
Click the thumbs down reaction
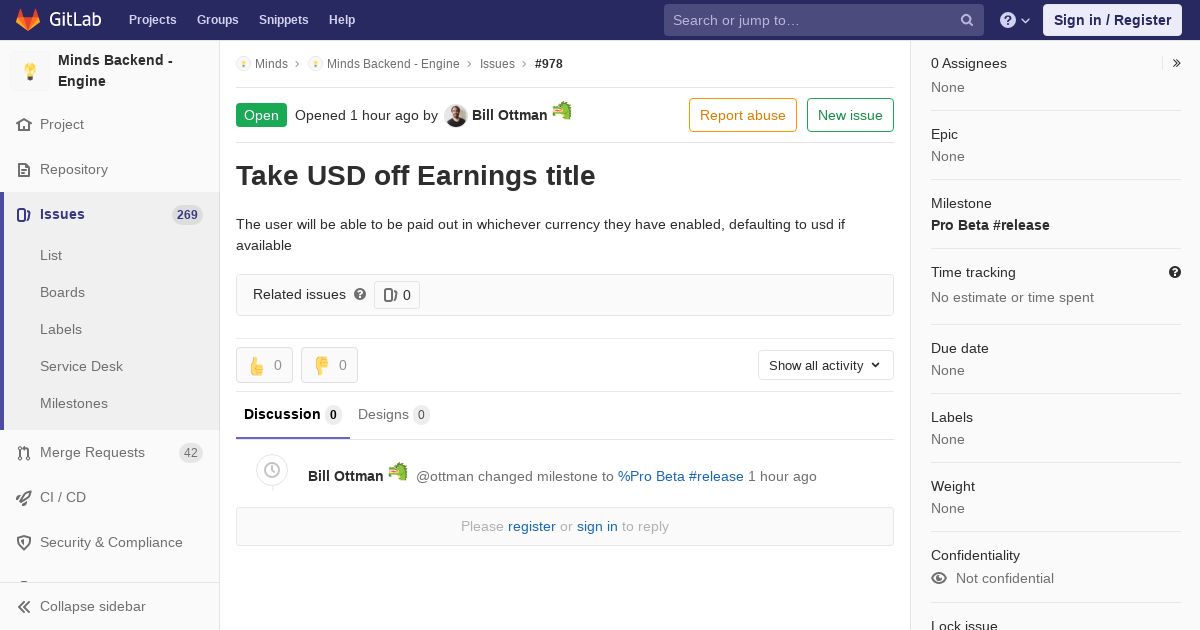coord(329,365)
